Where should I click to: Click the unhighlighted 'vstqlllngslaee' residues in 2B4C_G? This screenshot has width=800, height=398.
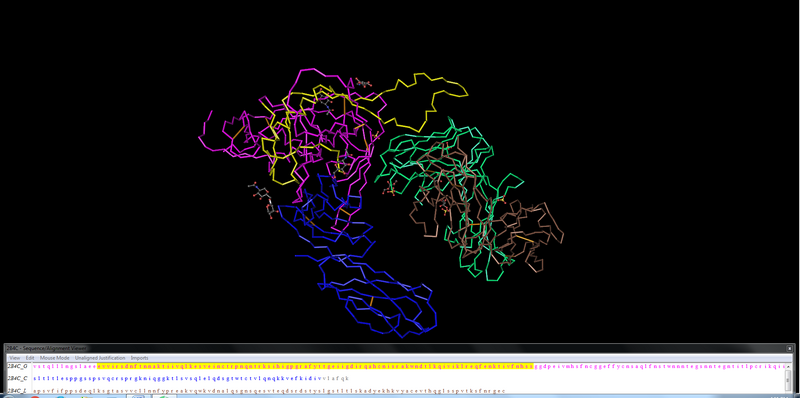point(65,366)
